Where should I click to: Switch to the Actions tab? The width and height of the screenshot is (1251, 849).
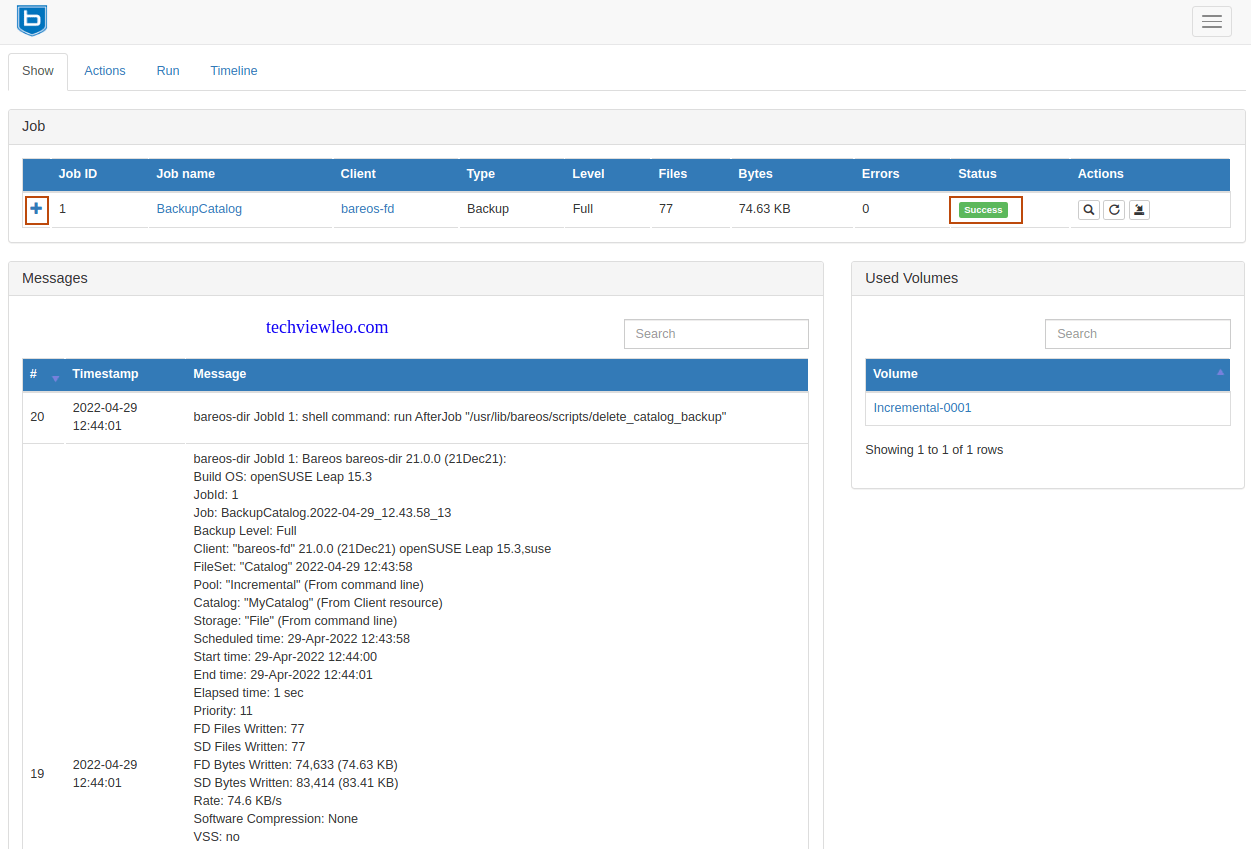point(105,71)
